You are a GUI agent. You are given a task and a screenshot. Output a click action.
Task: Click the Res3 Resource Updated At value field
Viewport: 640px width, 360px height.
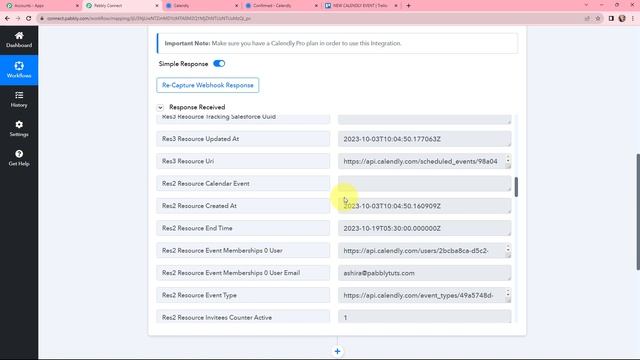coord(424,139)
